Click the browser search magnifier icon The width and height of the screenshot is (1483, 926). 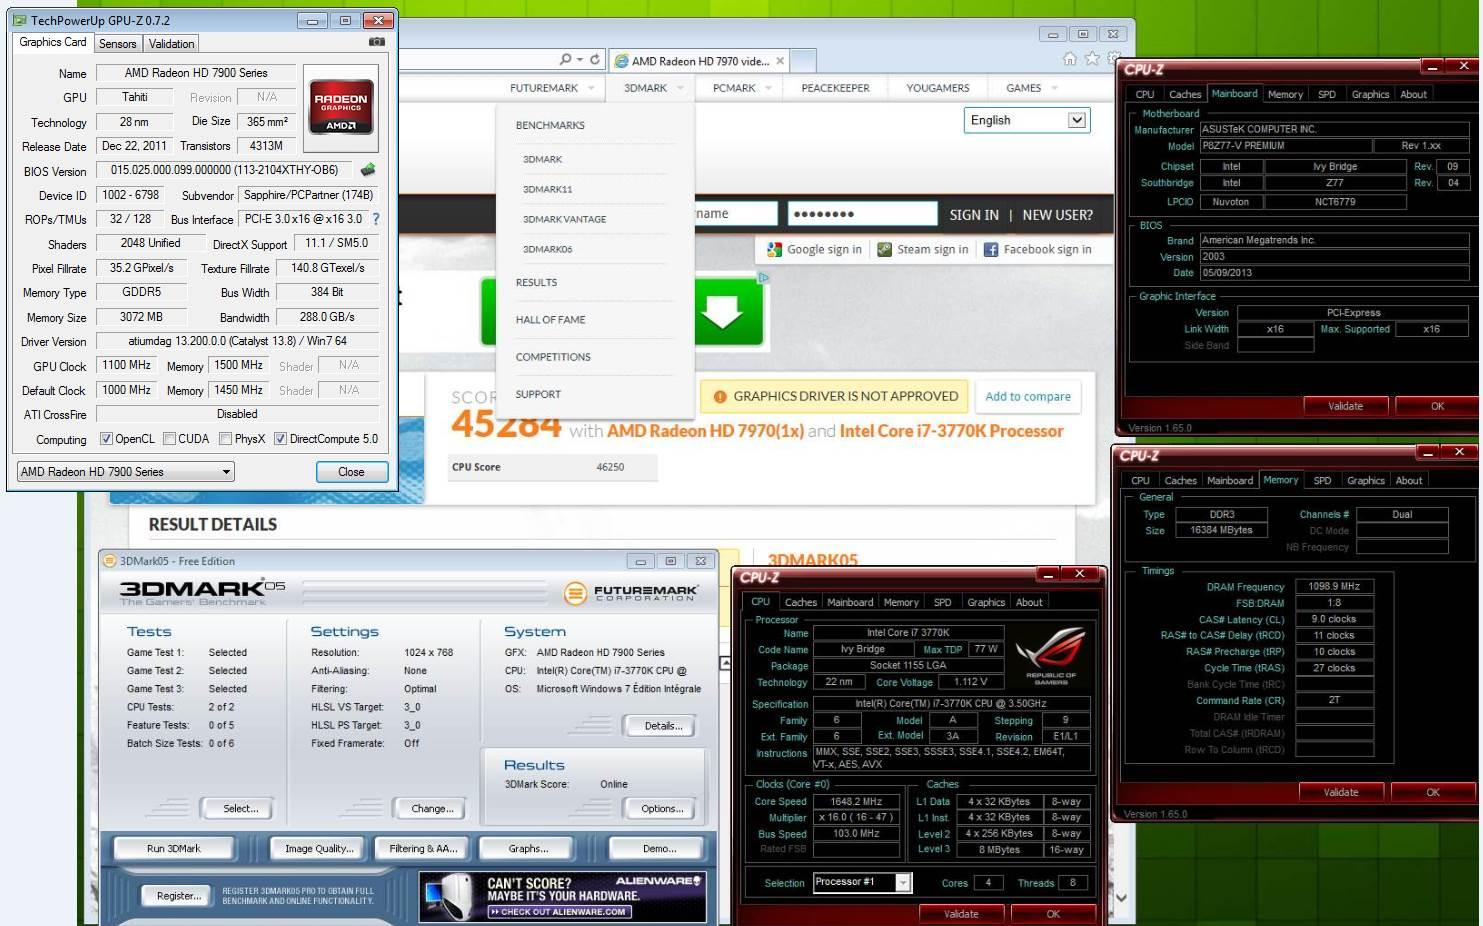tap(565, 60)
